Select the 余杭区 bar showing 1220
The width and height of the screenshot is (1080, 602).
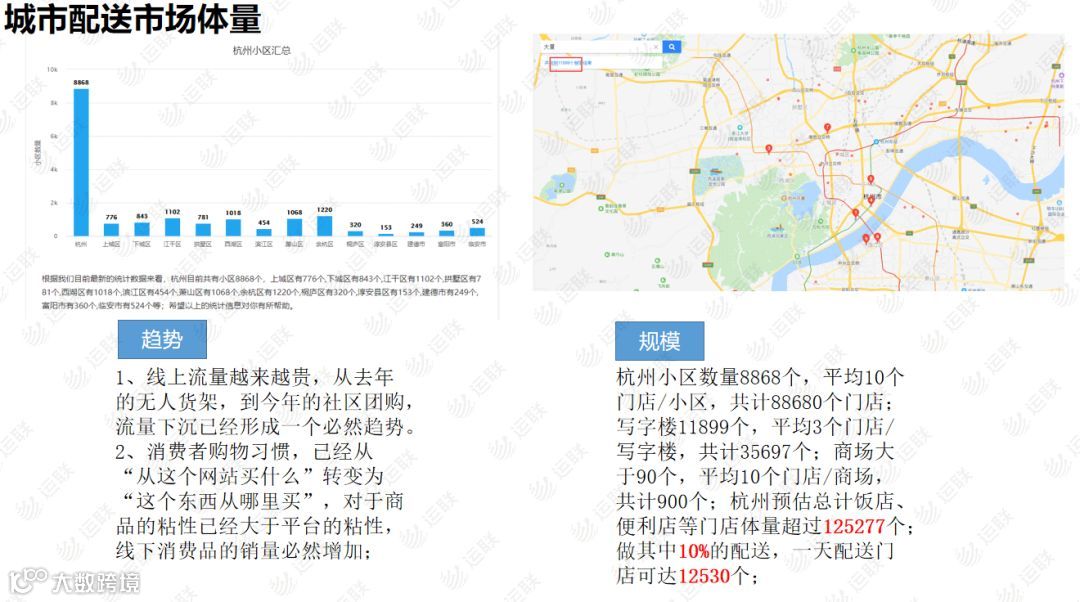[x=324, y=226]
